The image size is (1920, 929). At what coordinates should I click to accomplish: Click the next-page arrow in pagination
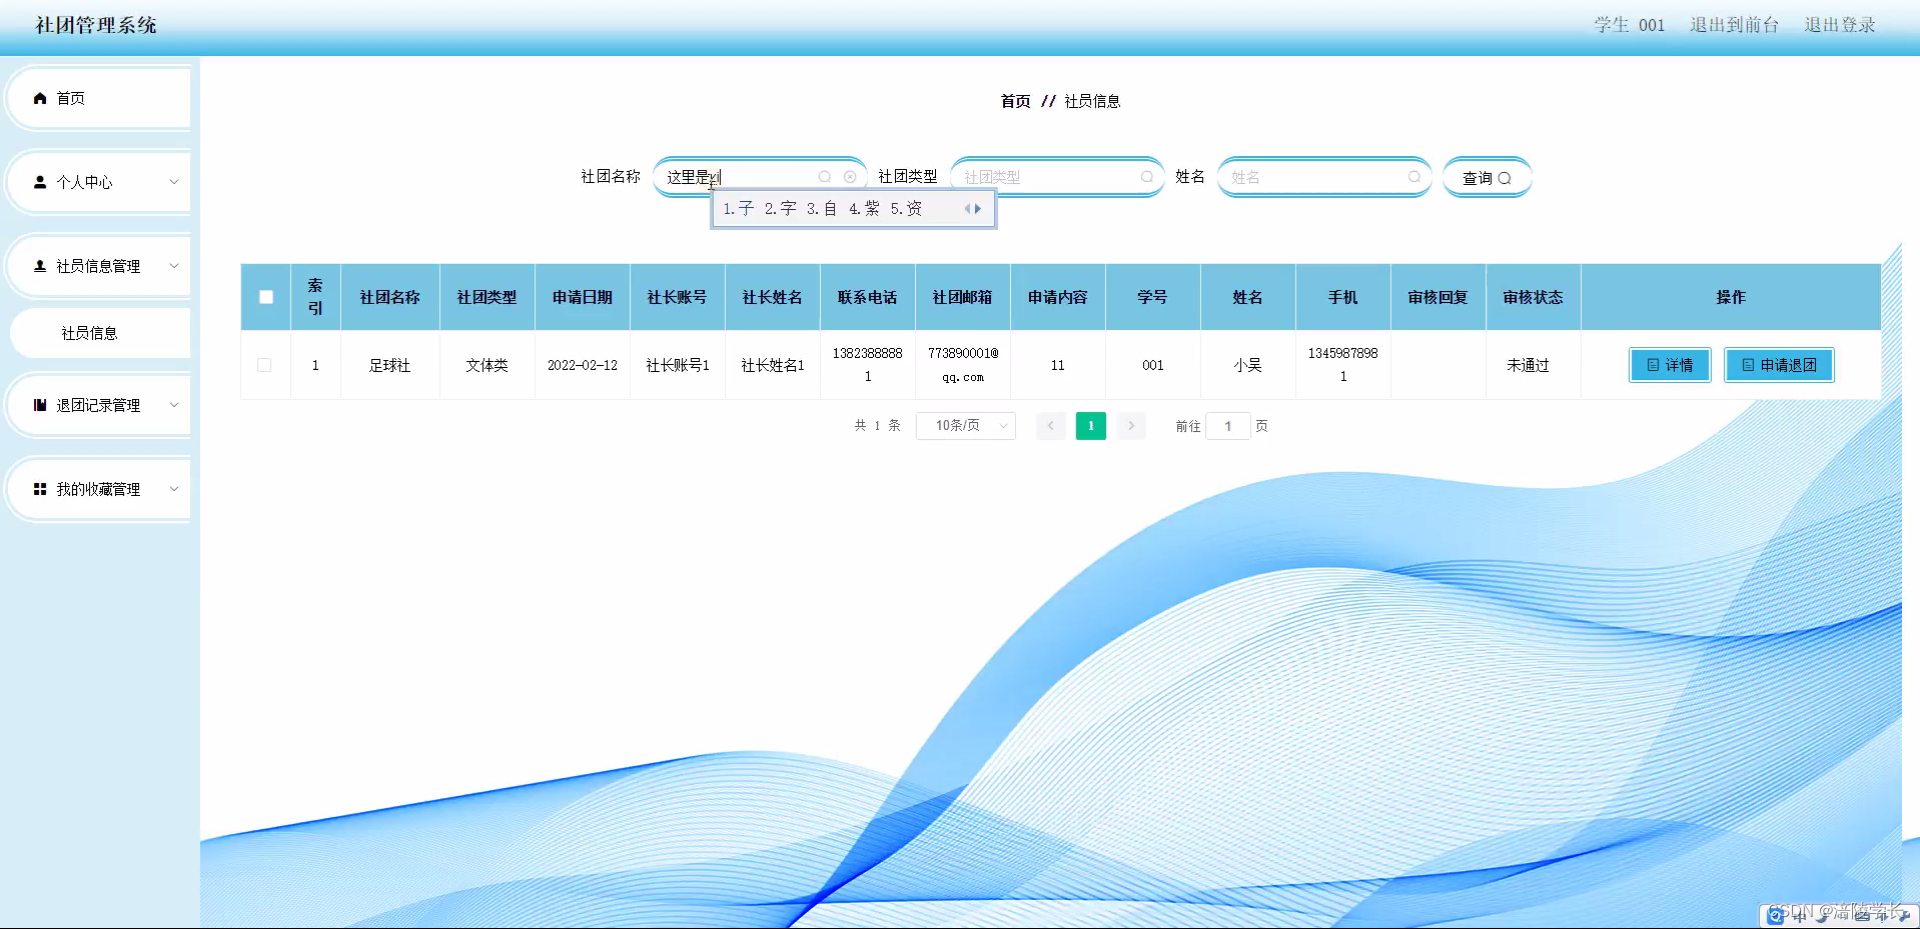(x=1130, y=426)
